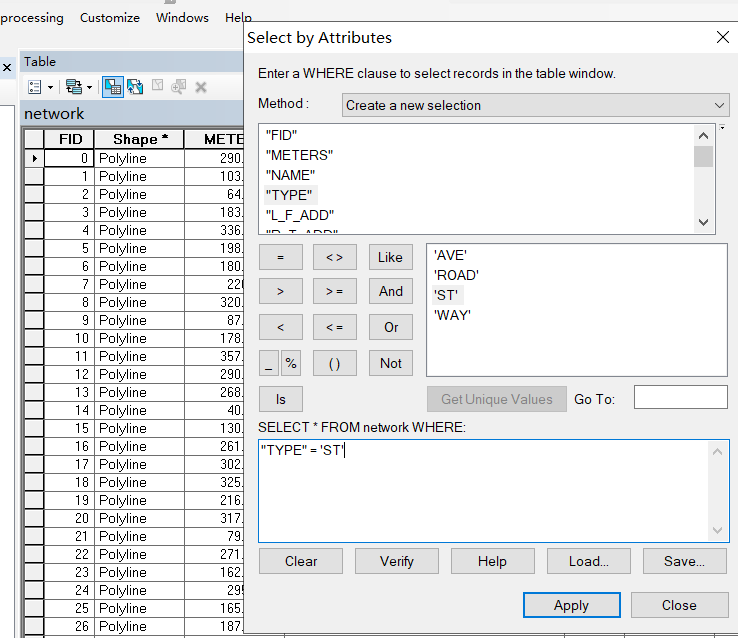Select the "METERS" field
The image size is (738, 638).
point(299,155)
